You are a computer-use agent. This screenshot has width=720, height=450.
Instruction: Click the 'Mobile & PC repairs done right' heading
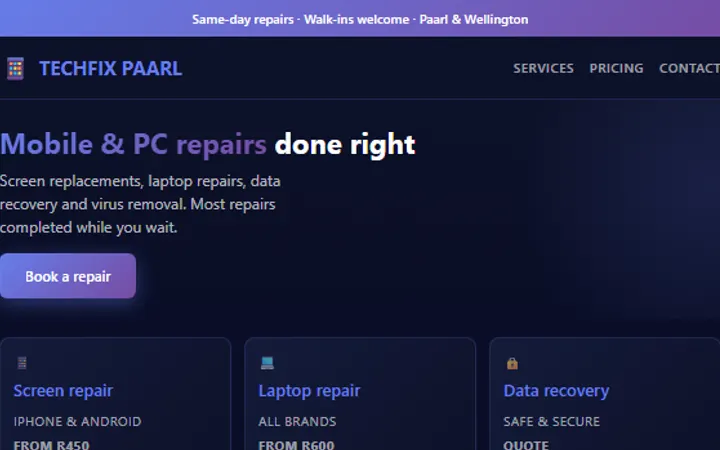(208, 144)
